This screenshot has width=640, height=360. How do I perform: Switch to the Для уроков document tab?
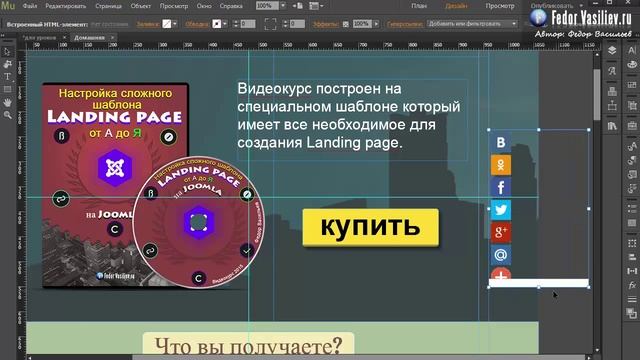pos(40,38)
